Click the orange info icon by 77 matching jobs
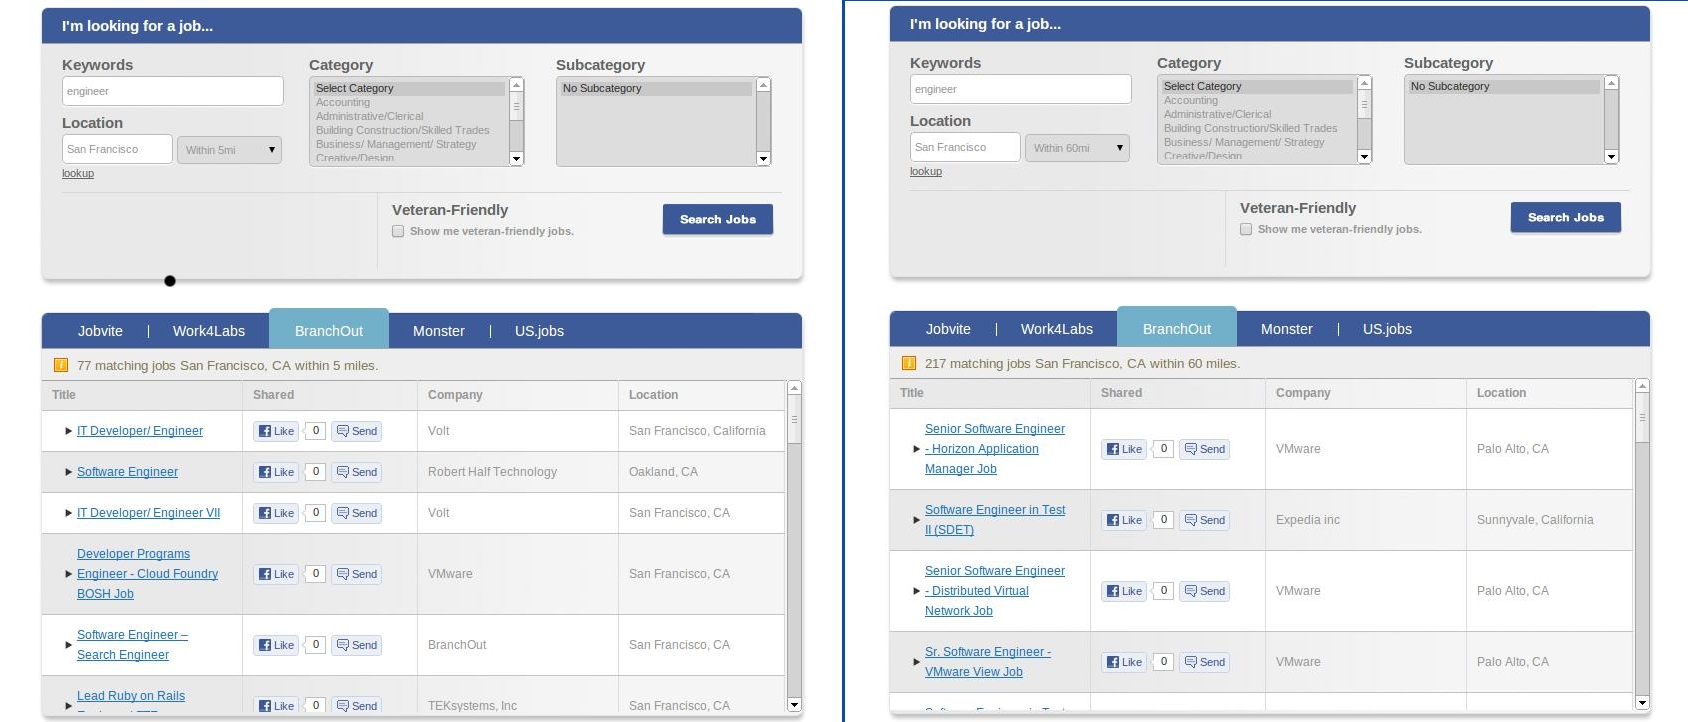Image resolution: width=1688 pixels, height=722 pixels. pos(60,365)
